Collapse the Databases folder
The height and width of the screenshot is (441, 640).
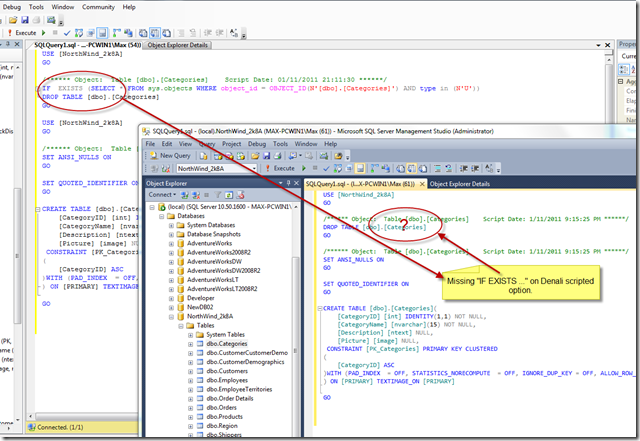[x=162, y=216]
